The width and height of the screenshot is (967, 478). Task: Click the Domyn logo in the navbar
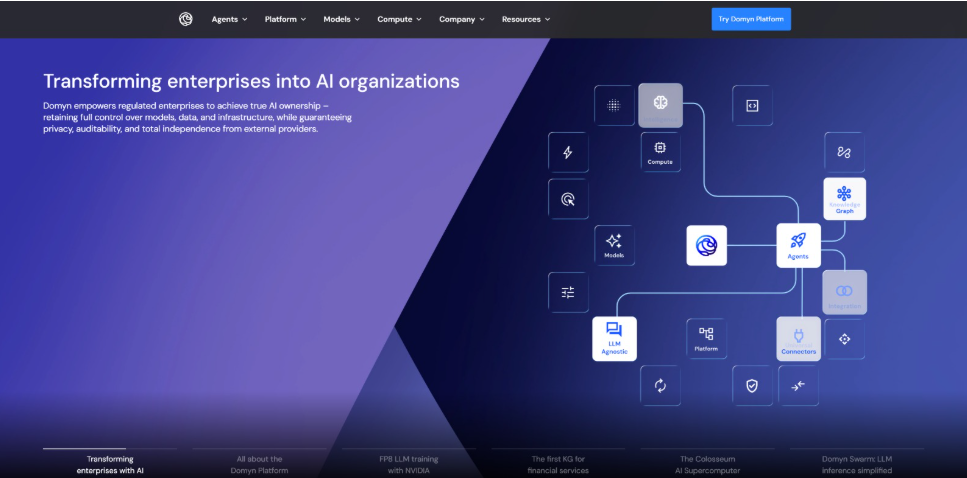pyautogui.click(x=185, y=19)
